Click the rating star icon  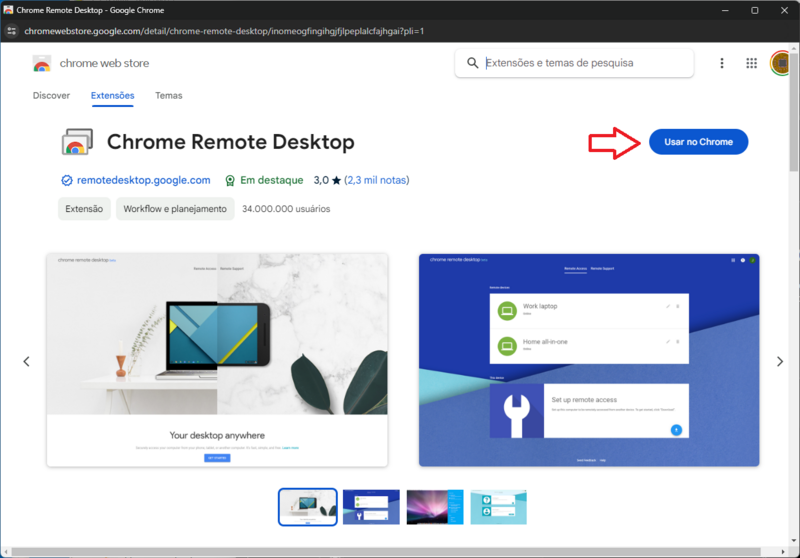[x=336, y=180]
